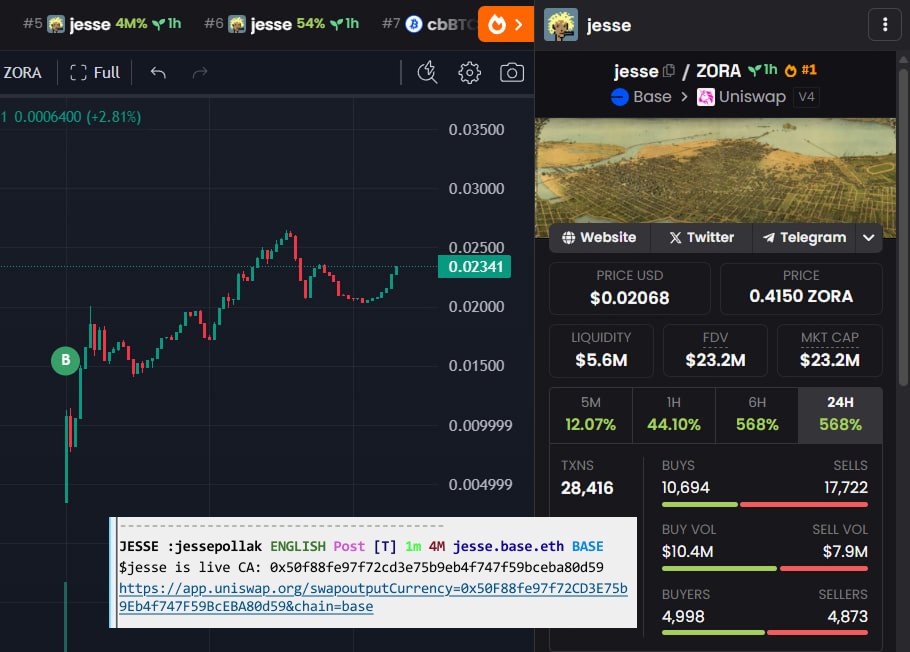Select the 5M price change tab
Screen dimensions: 910x652
tap(590, 415)
